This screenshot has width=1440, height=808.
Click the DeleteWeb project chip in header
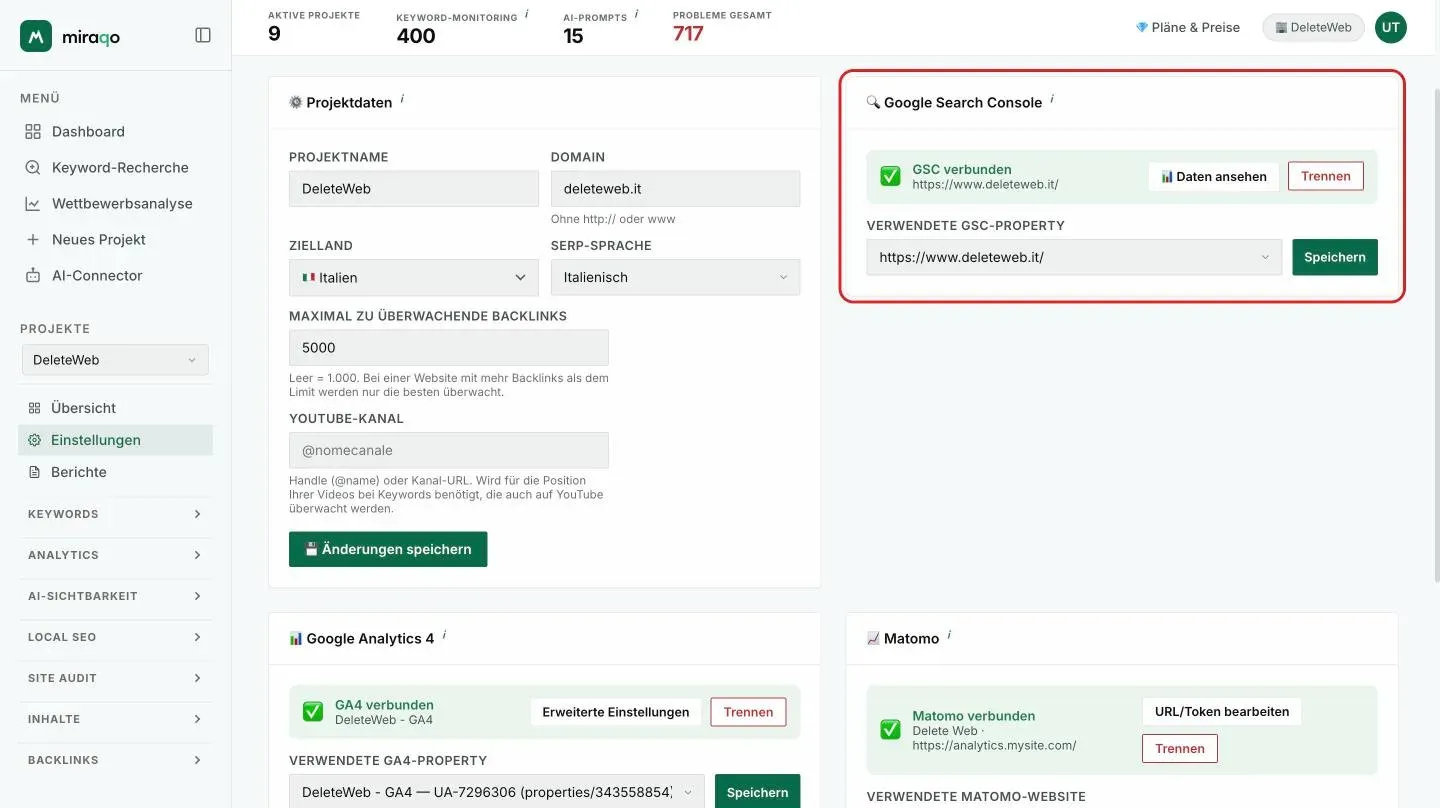[x=1313, y=27]
